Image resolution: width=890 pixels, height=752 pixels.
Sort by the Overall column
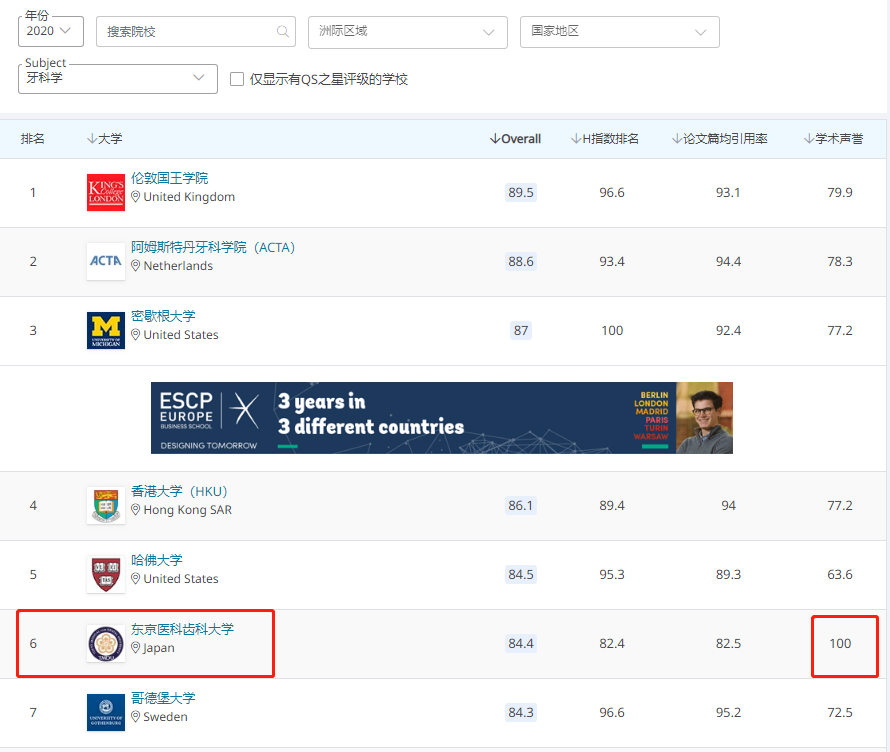click(x=515, y=139)
